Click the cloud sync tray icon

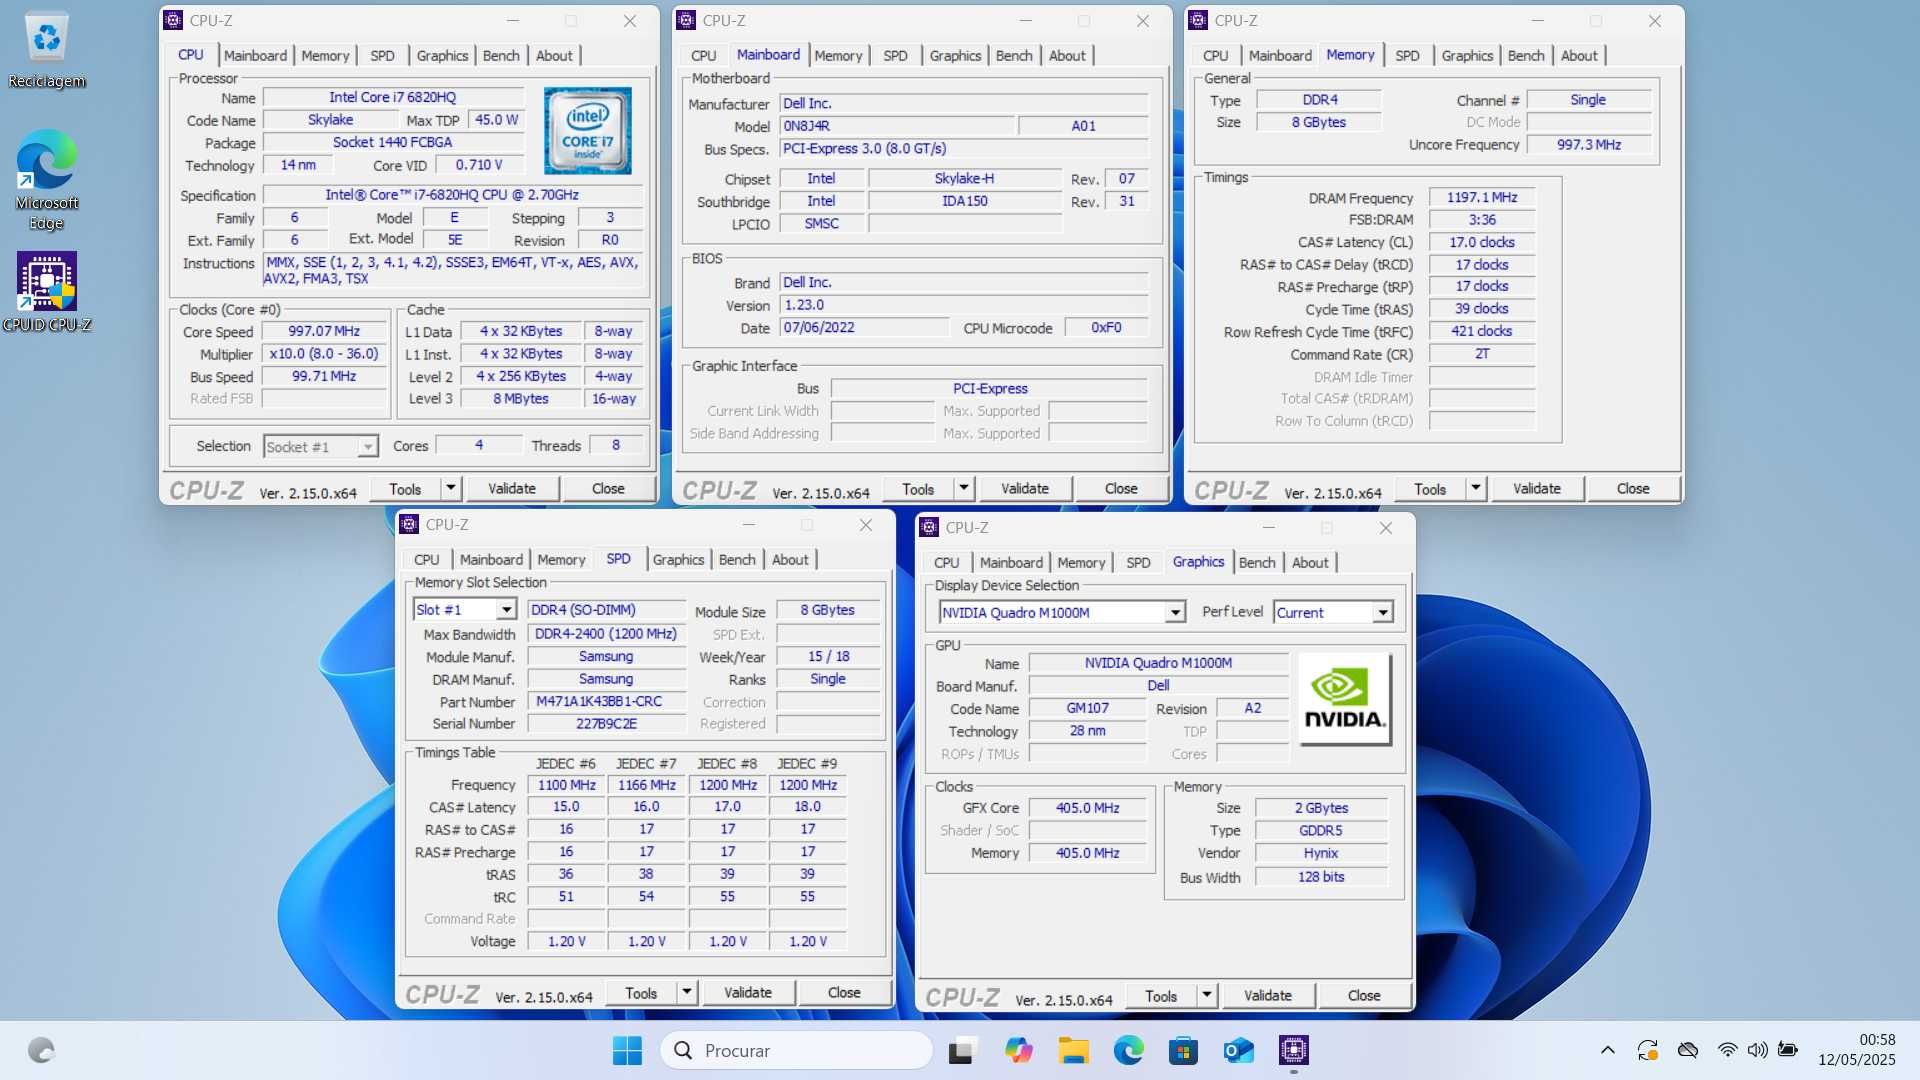(x=1688, y=1050)
